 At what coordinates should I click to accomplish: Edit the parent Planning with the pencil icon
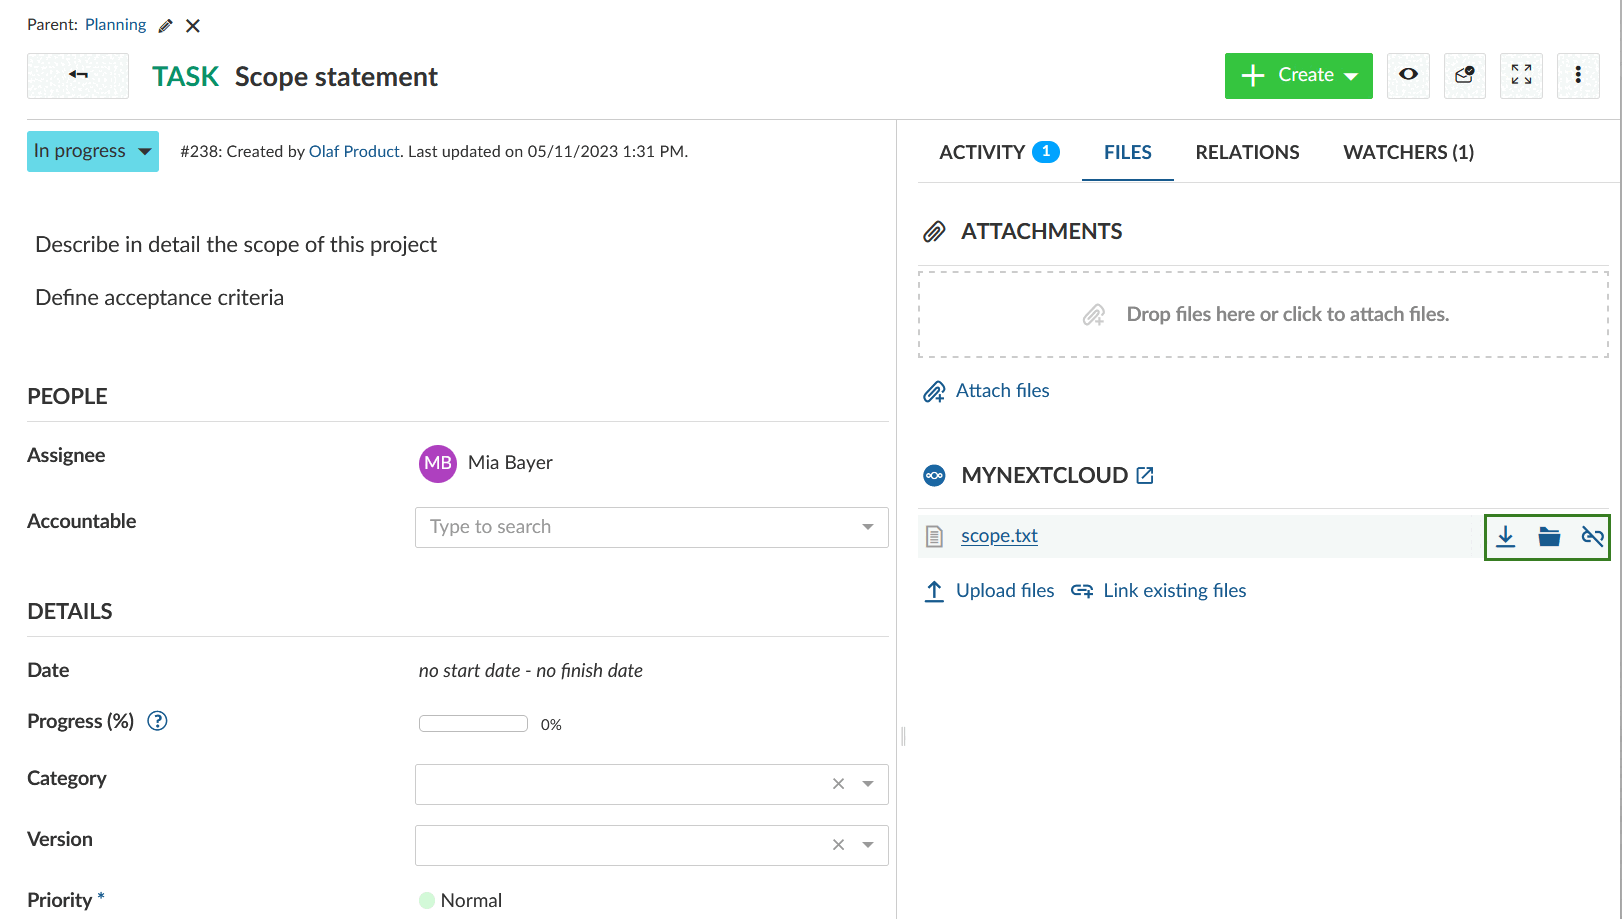click(x=164, y=24)
